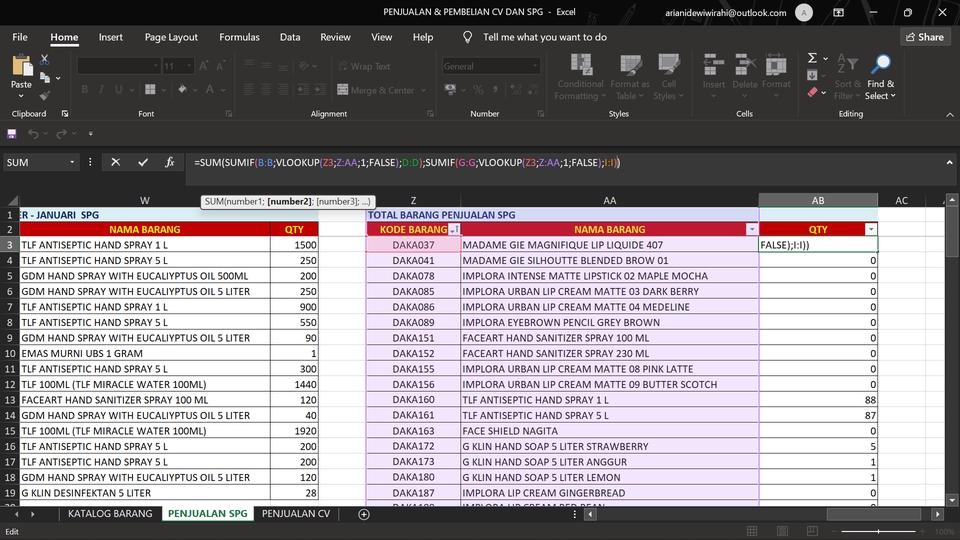
Task: Open NAMA BARANG filter dropdown in column AA
Action: click(x=751, y=230)
